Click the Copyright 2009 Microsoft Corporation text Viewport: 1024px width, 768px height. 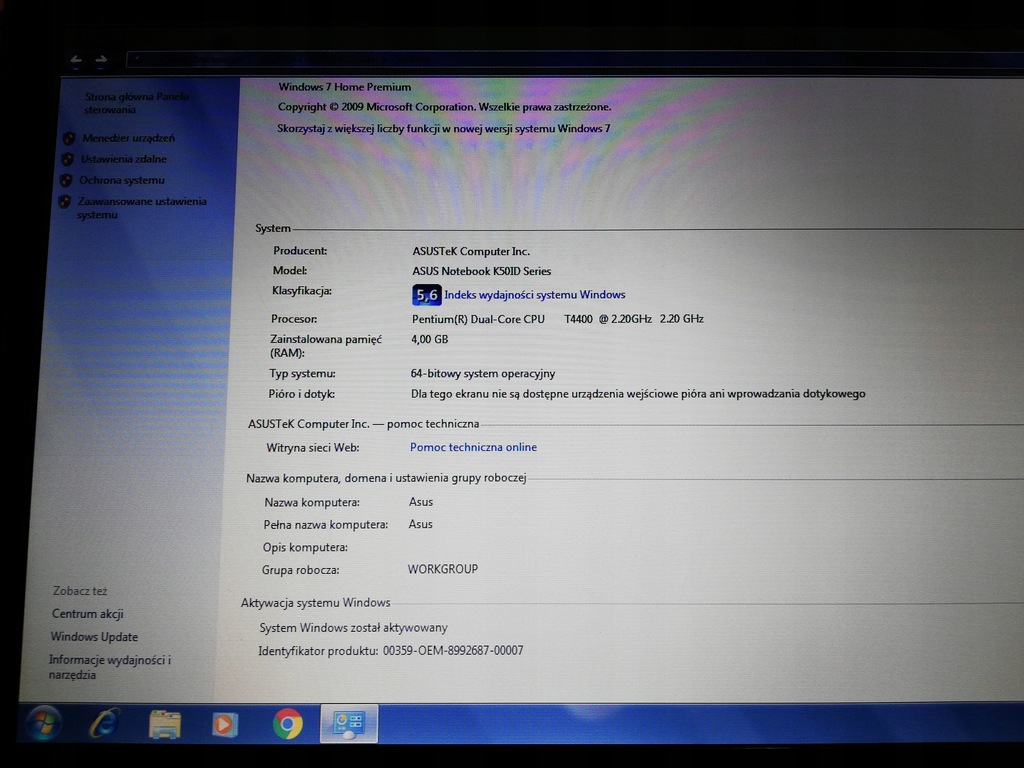(445, 107)
